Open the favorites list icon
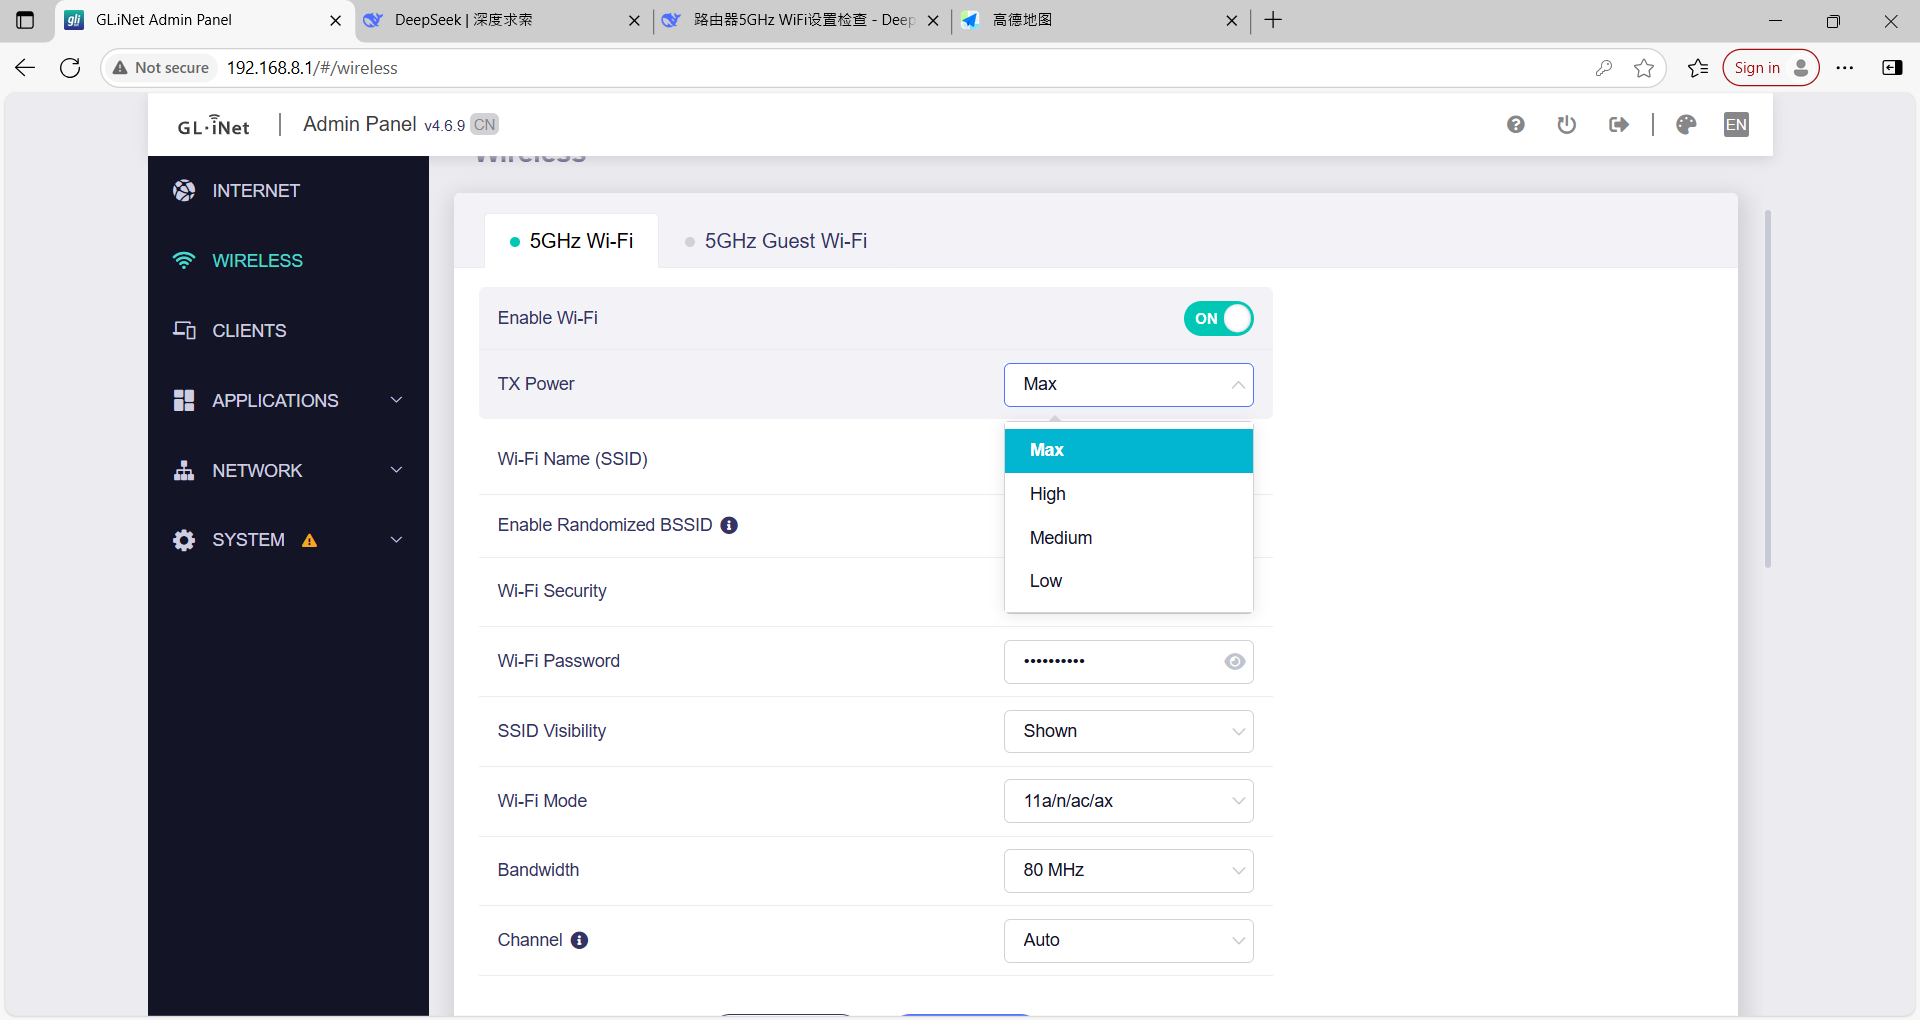Screen dimensions: 1920x1020 (x=1698, y=67)
